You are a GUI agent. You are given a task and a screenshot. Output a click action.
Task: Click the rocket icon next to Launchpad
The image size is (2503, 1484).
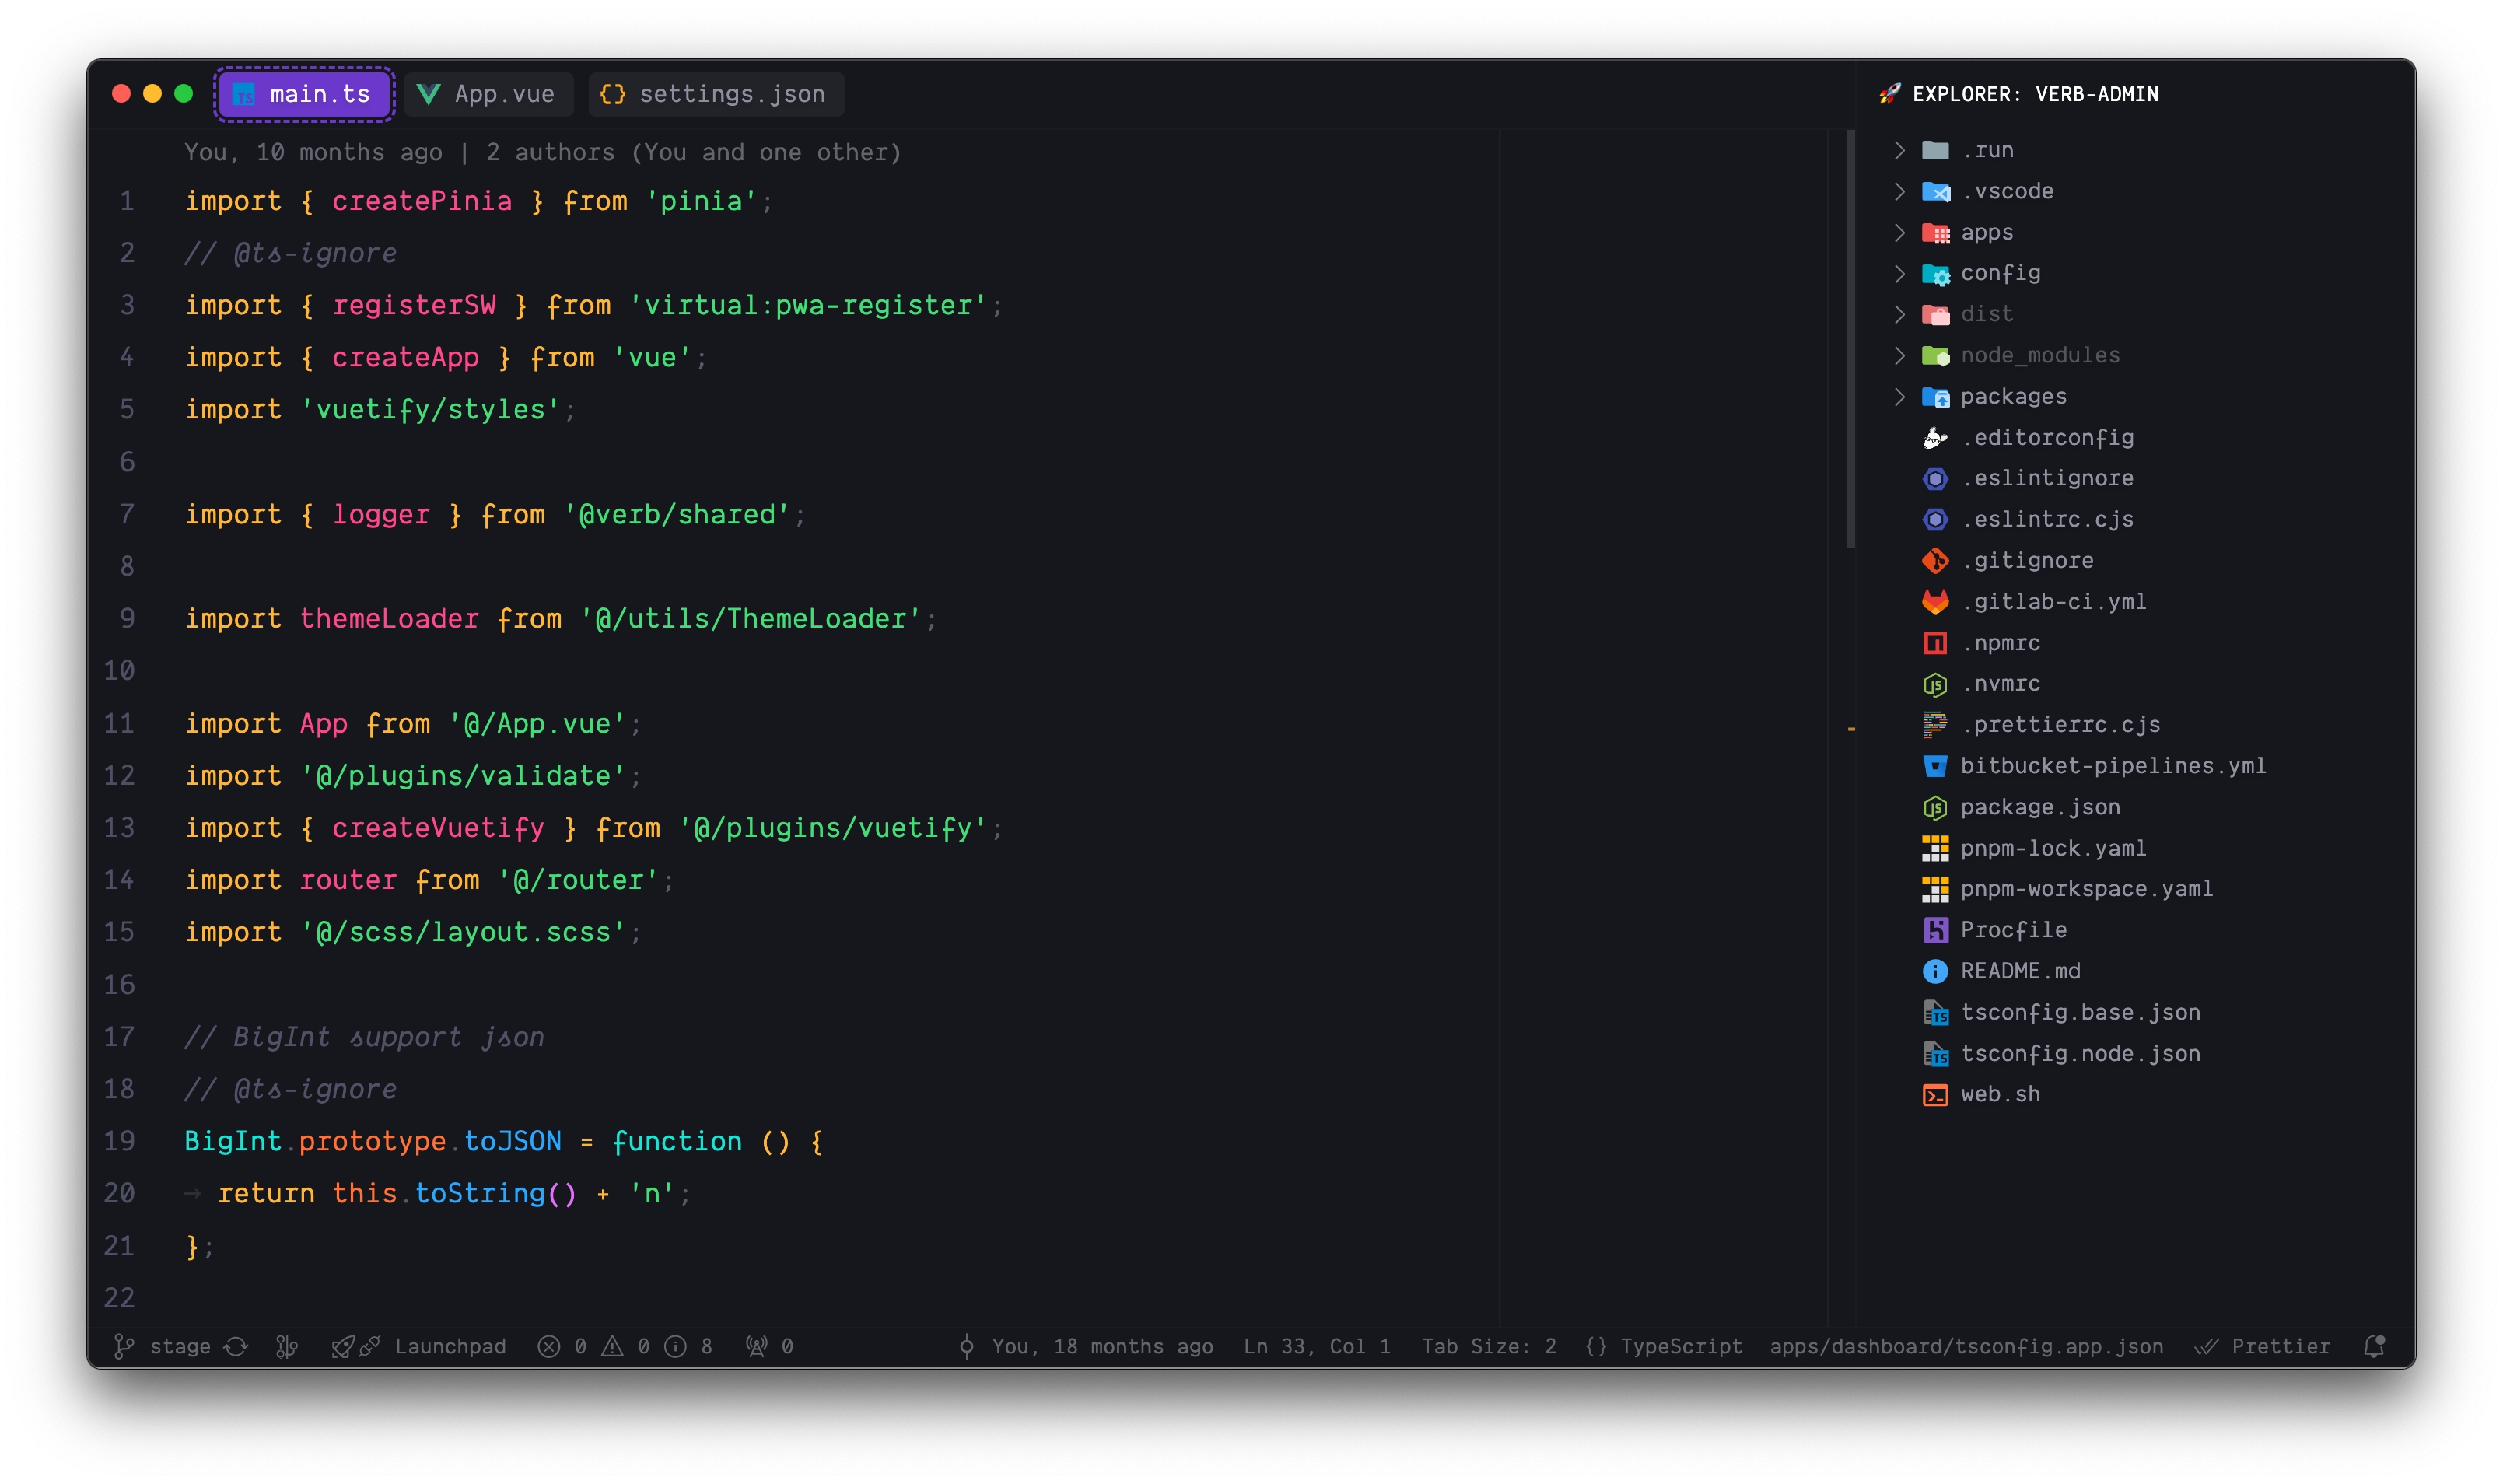(343, 1346)
